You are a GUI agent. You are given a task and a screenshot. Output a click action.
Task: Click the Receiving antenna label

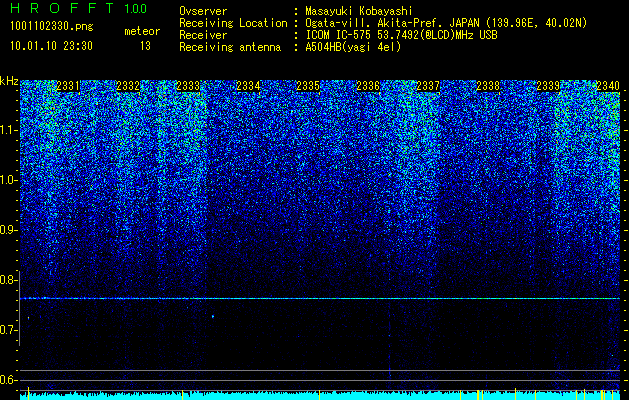230,47
